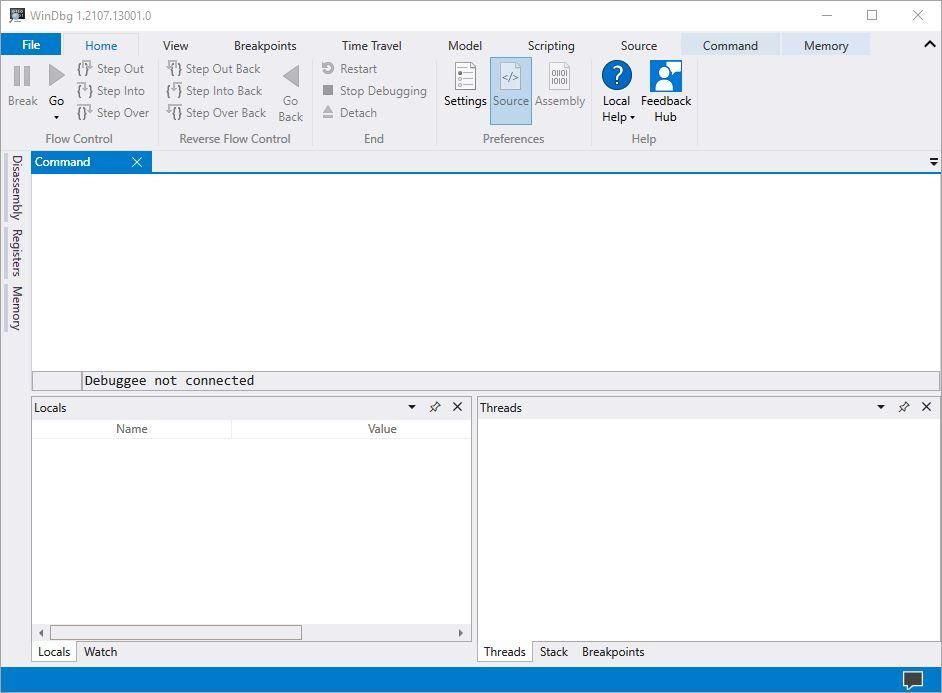Click Step Out in Flow Control
The image size is (942, 693).
pyautogui.click(x=111, y=68)
